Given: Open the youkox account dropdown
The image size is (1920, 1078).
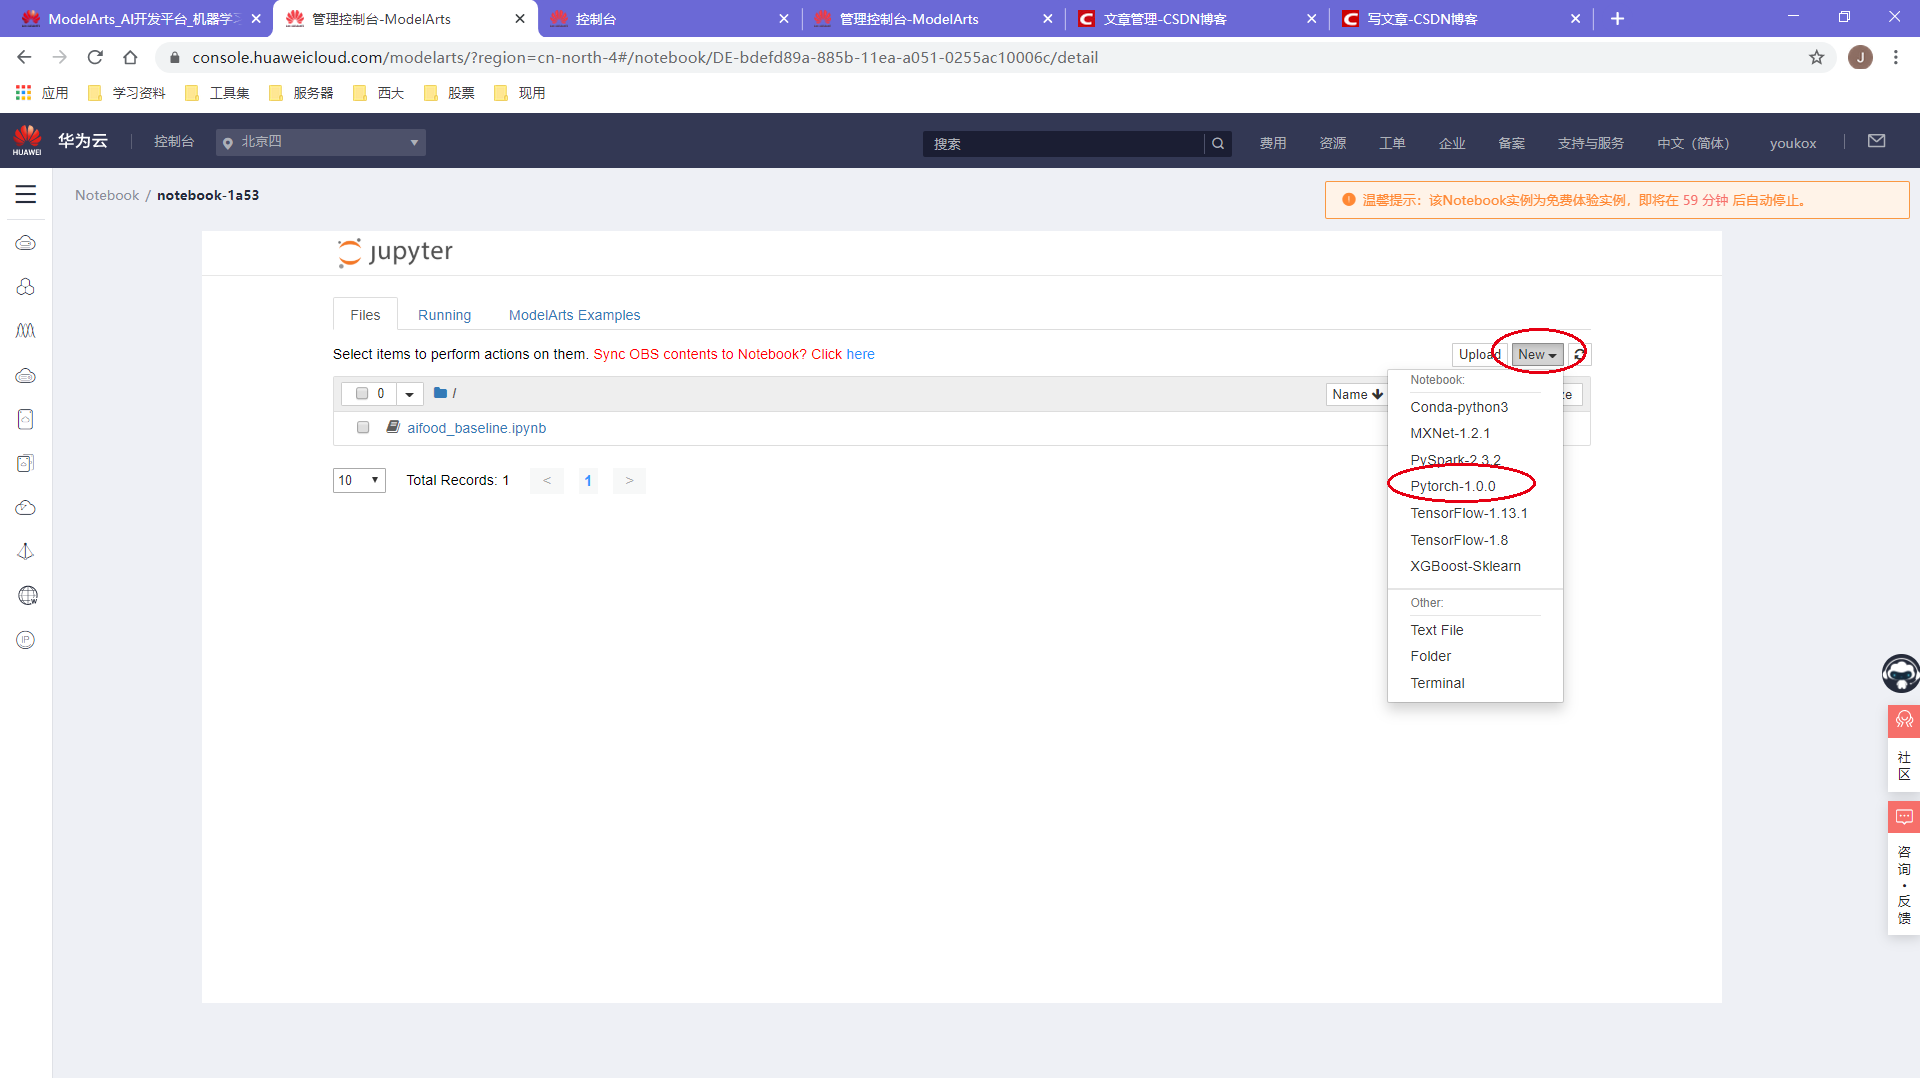Looking at the screenshot, I should click(1793, 143).
